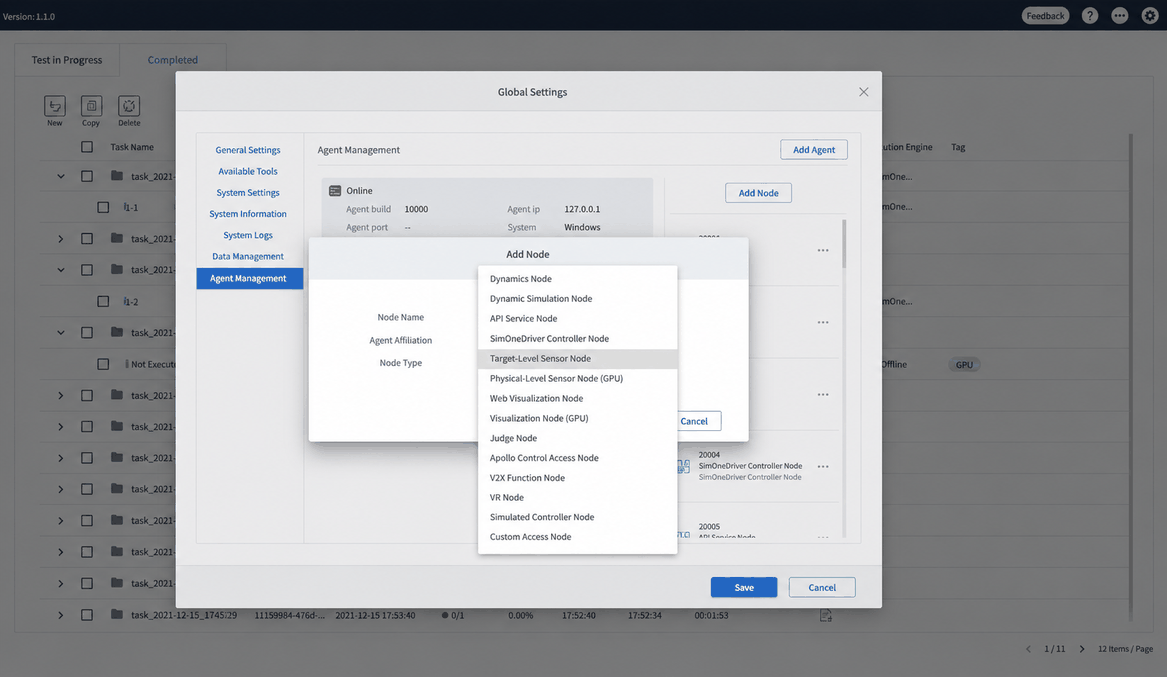Click the SimOneDriver Controller node icon
Viewport: 1167px width, 677px height.
point(683,466)
